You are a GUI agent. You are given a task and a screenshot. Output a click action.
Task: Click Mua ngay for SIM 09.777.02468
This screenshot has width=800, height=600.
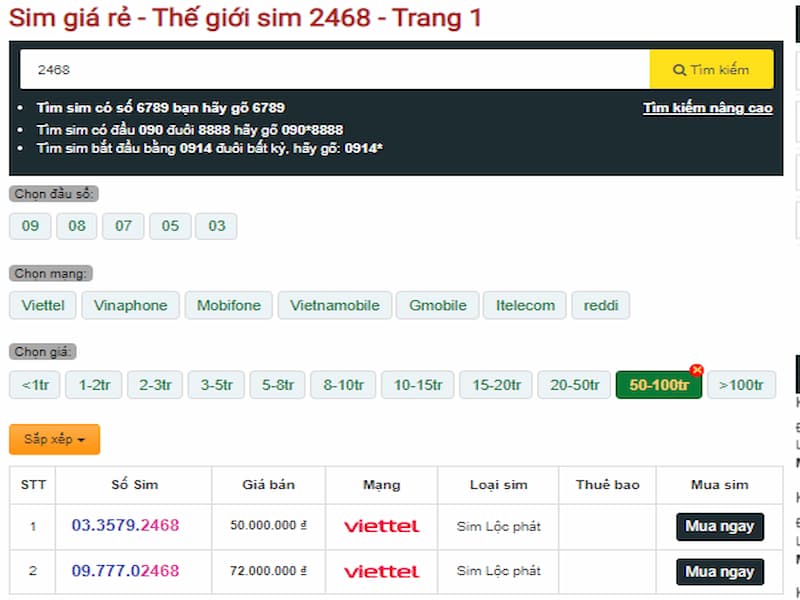[x=720, y=571]
